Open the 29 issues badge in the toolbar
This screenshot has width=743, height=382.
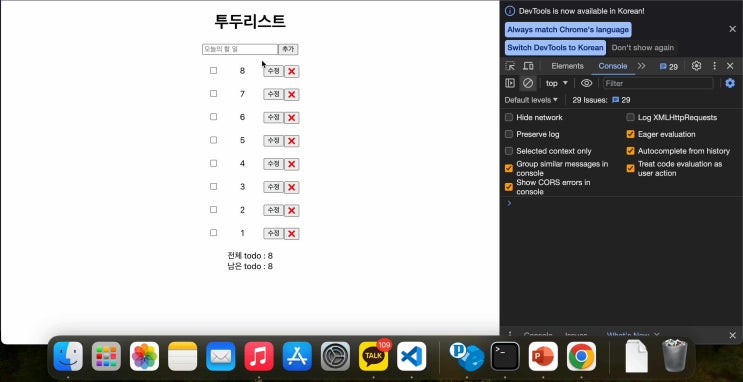pos(669,66)
